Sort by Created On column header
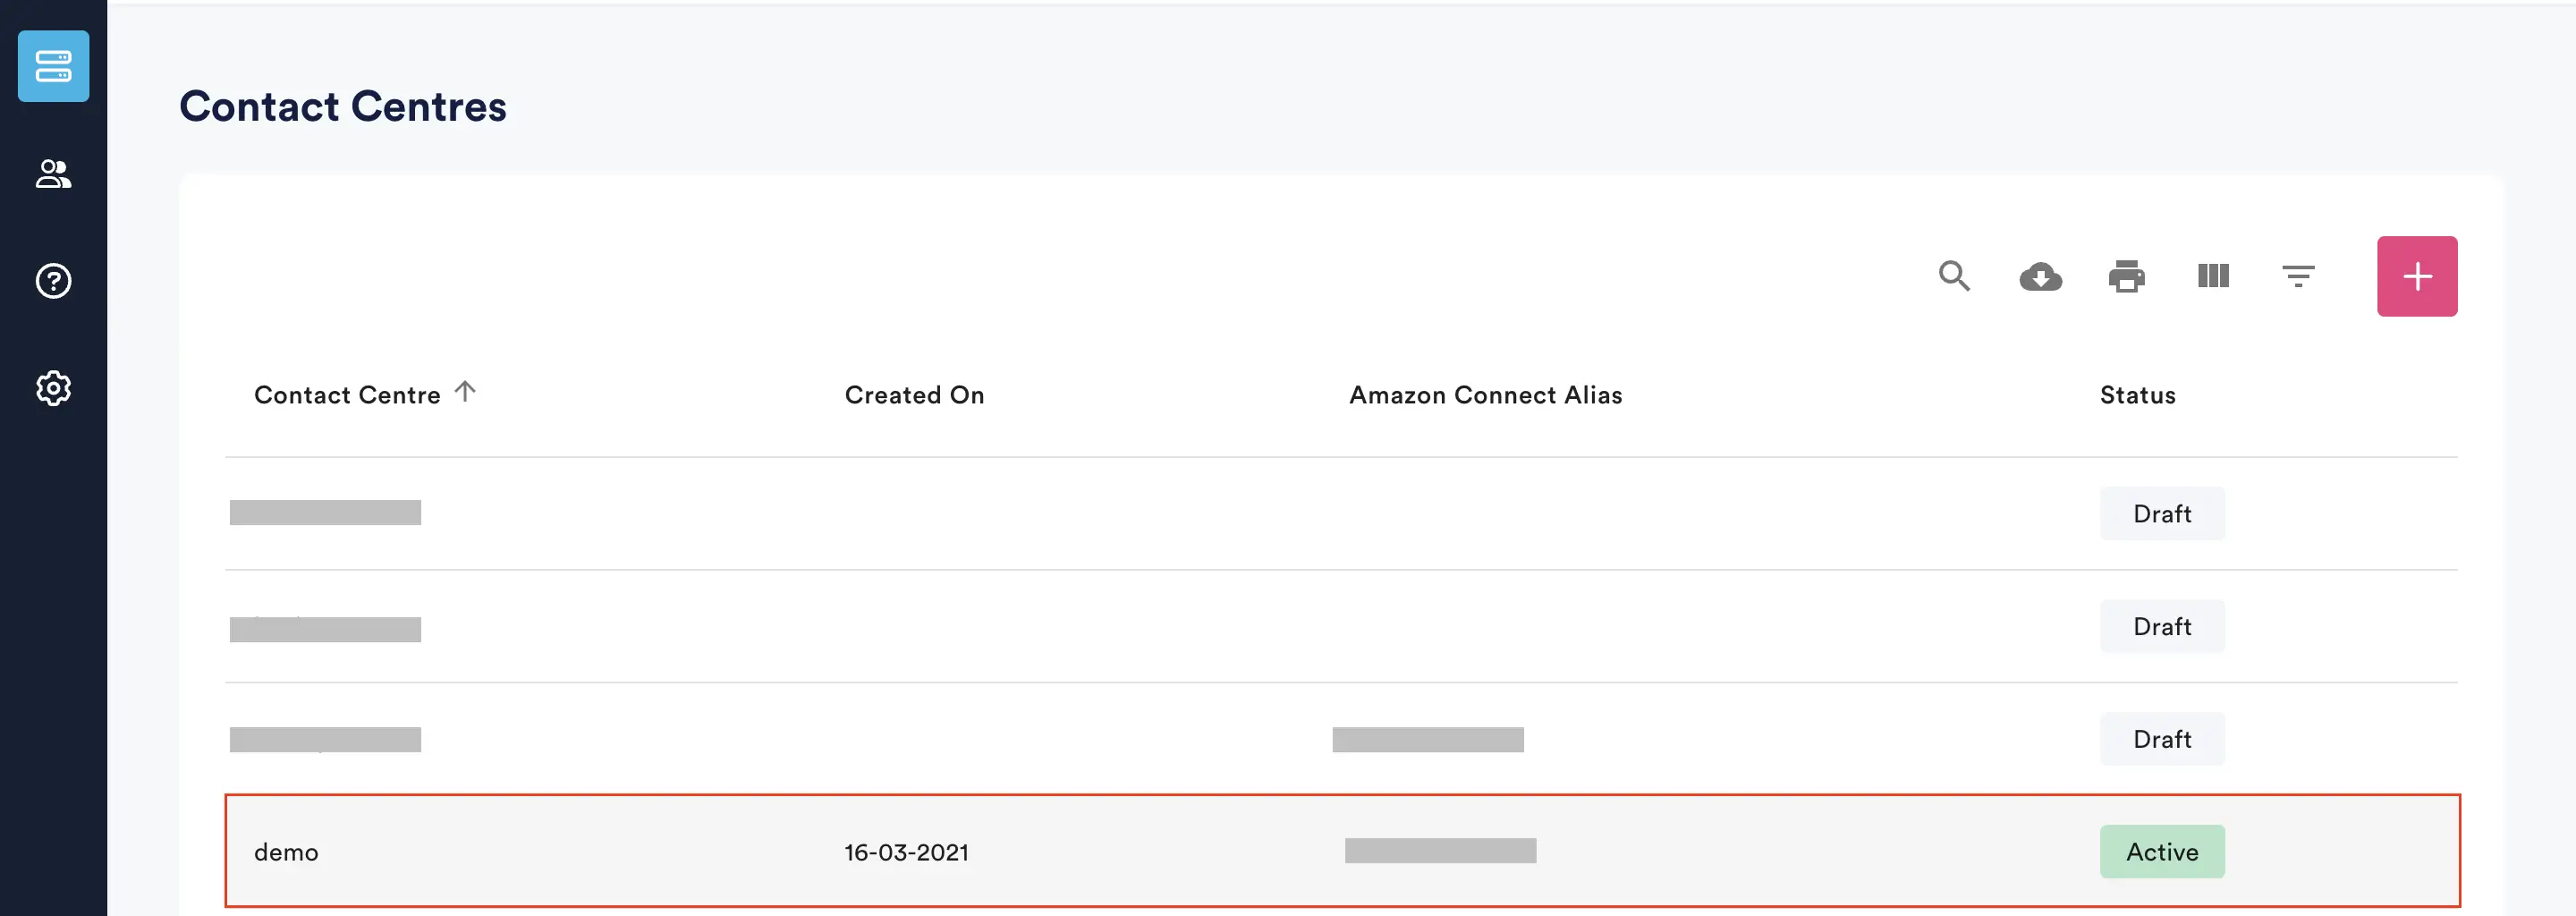This screenshot has width=2576, height=916. pyautogui.click(x=914, y=395)
